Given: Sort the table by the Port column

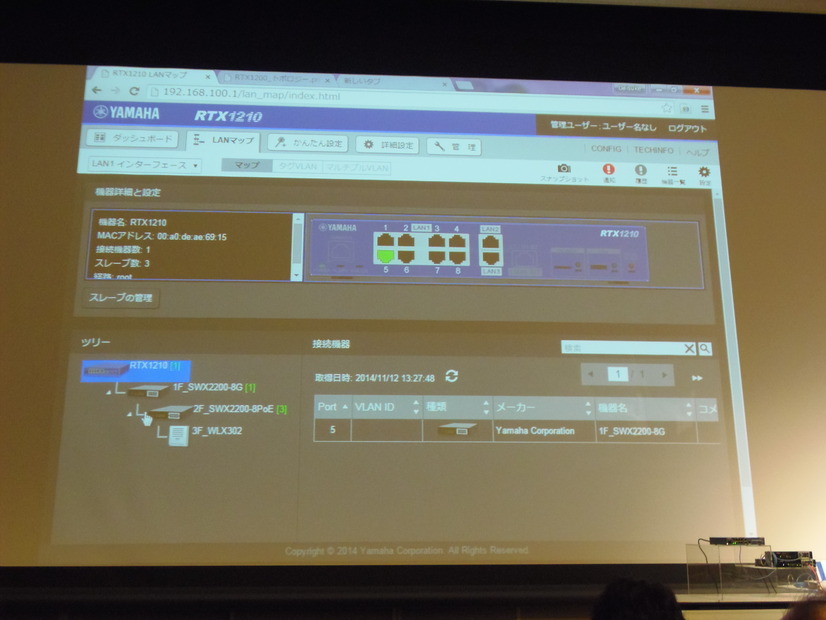Looking at the screenshot, I should point(332,407).
